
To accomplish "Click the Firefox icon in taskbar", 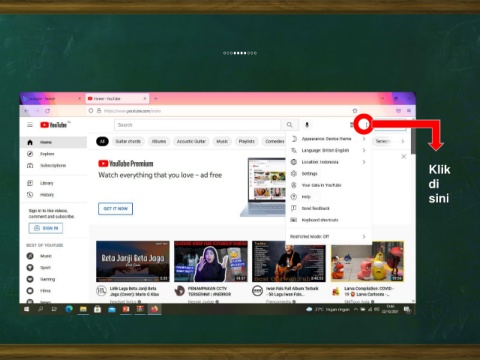I will pyautogui.click(x=154, y=309).
